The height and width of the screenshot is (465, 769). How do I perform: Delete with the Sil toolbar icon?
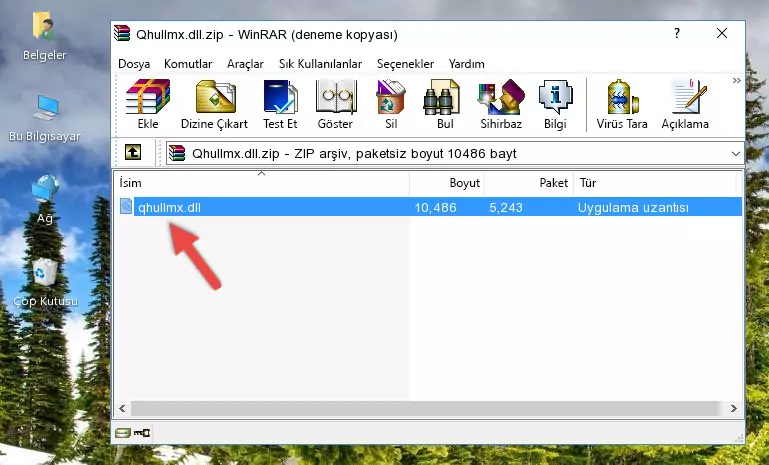pyautogui.click(x=391, y=104)
